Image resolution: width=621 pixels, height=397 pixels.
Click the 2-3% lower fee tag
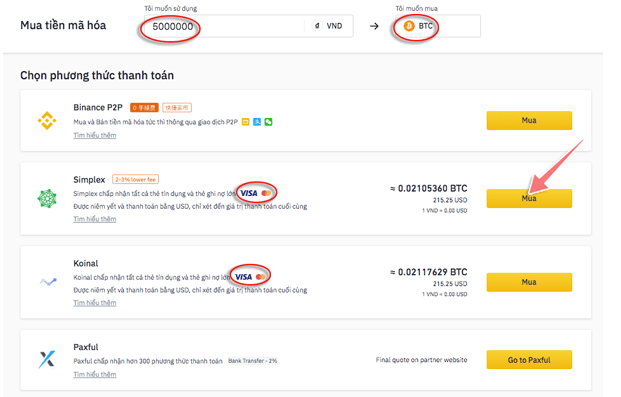[x=135, y=179]
